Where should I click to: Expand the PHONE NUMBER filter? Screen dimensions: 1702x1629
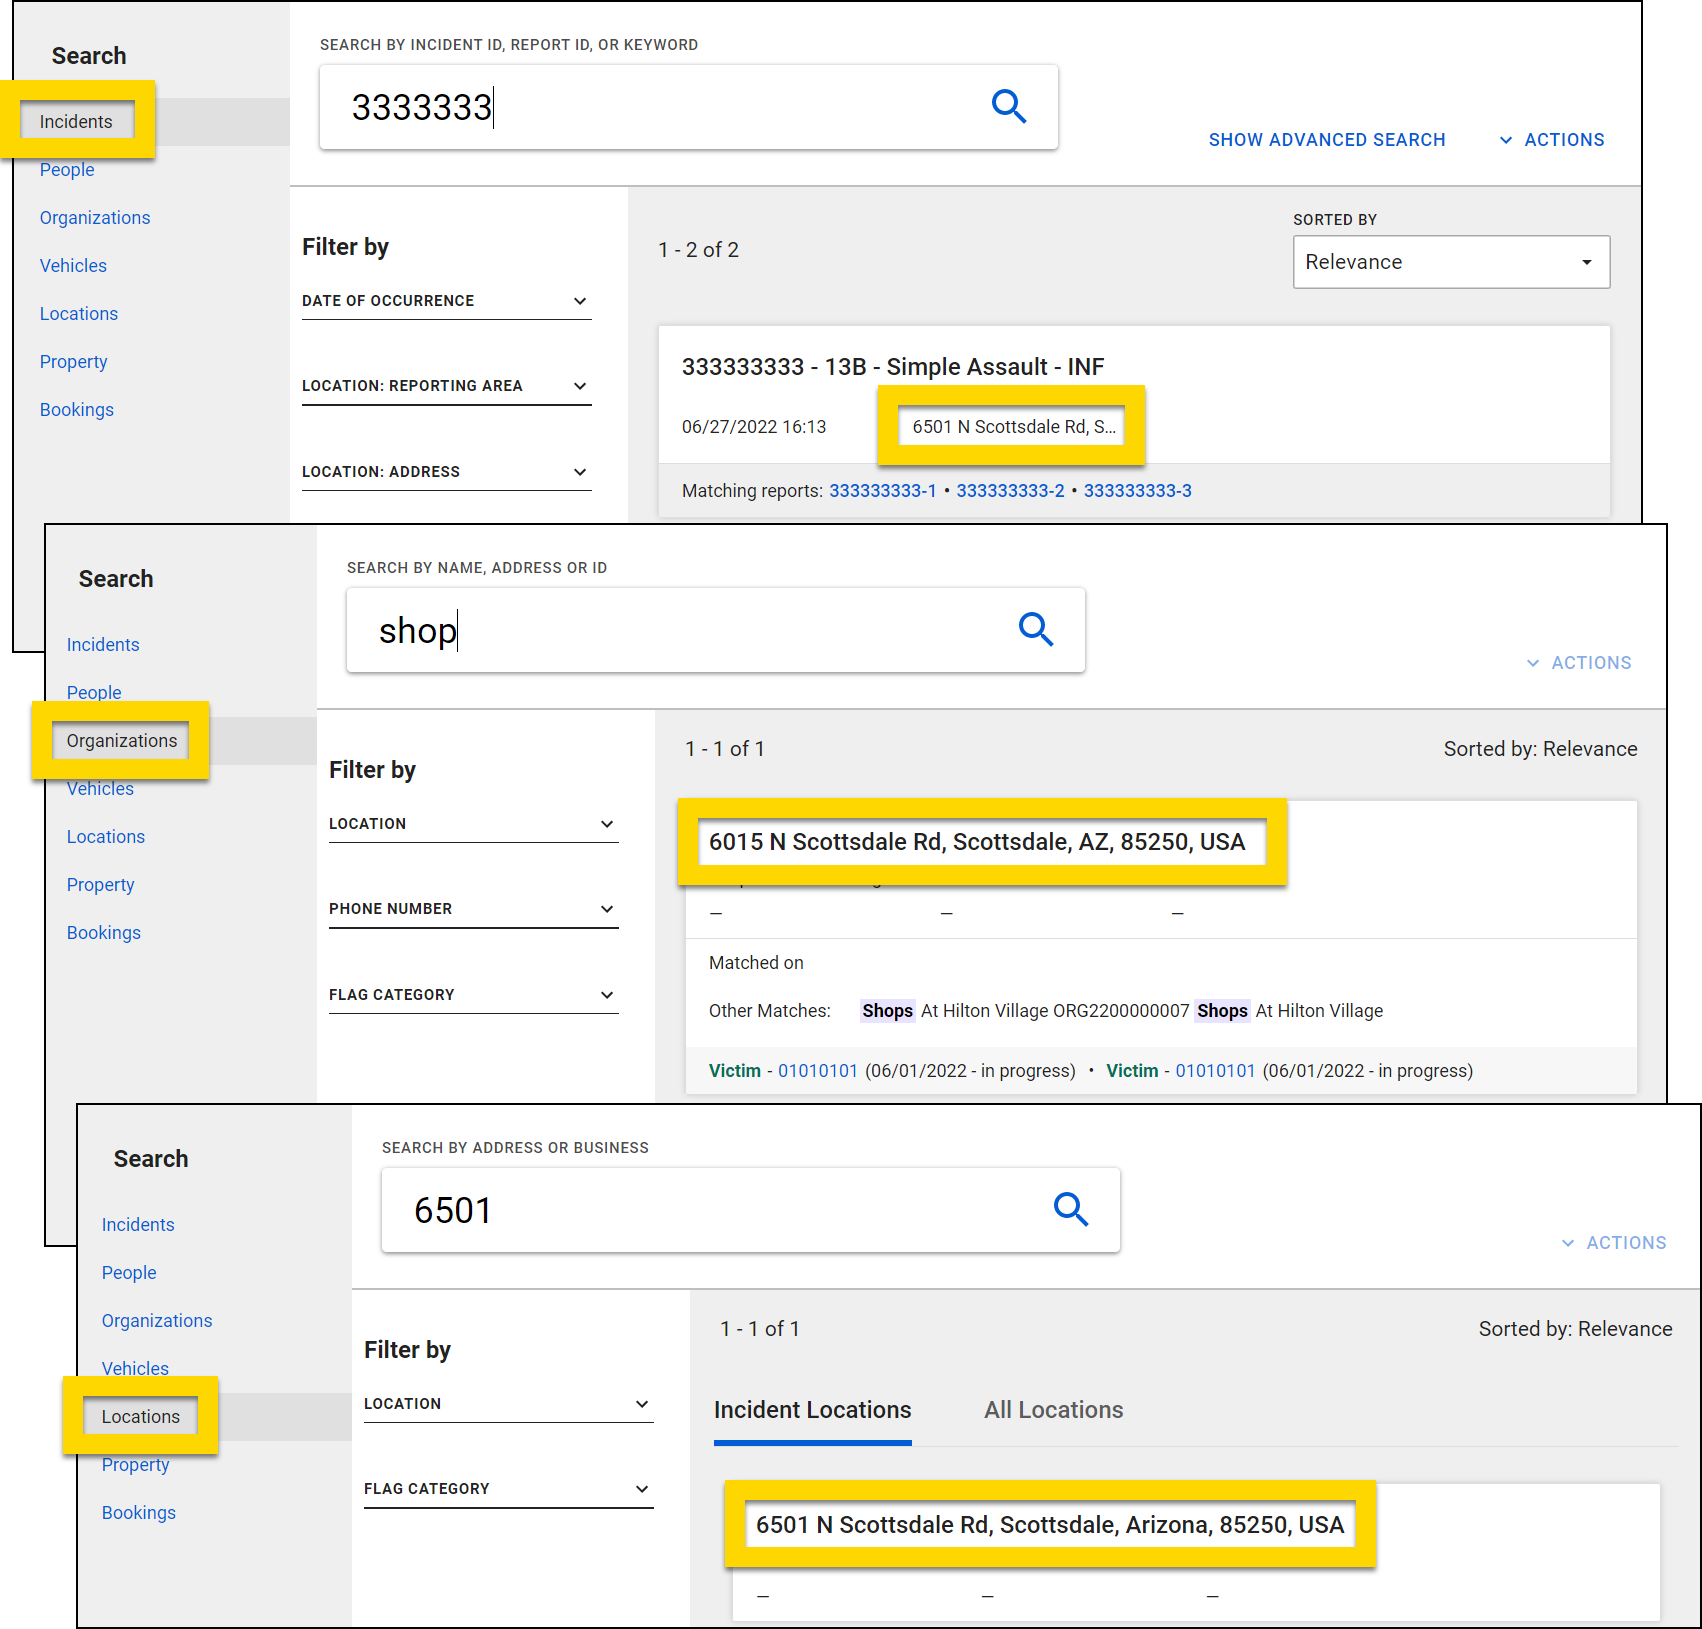tap(607, 908)
